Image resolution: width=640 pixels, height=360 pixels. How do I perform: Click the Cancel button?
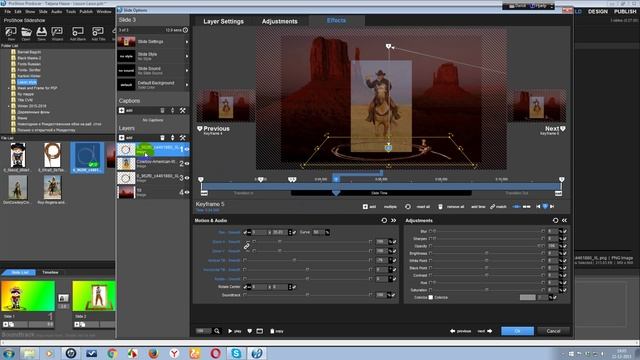tap(553, 331)
